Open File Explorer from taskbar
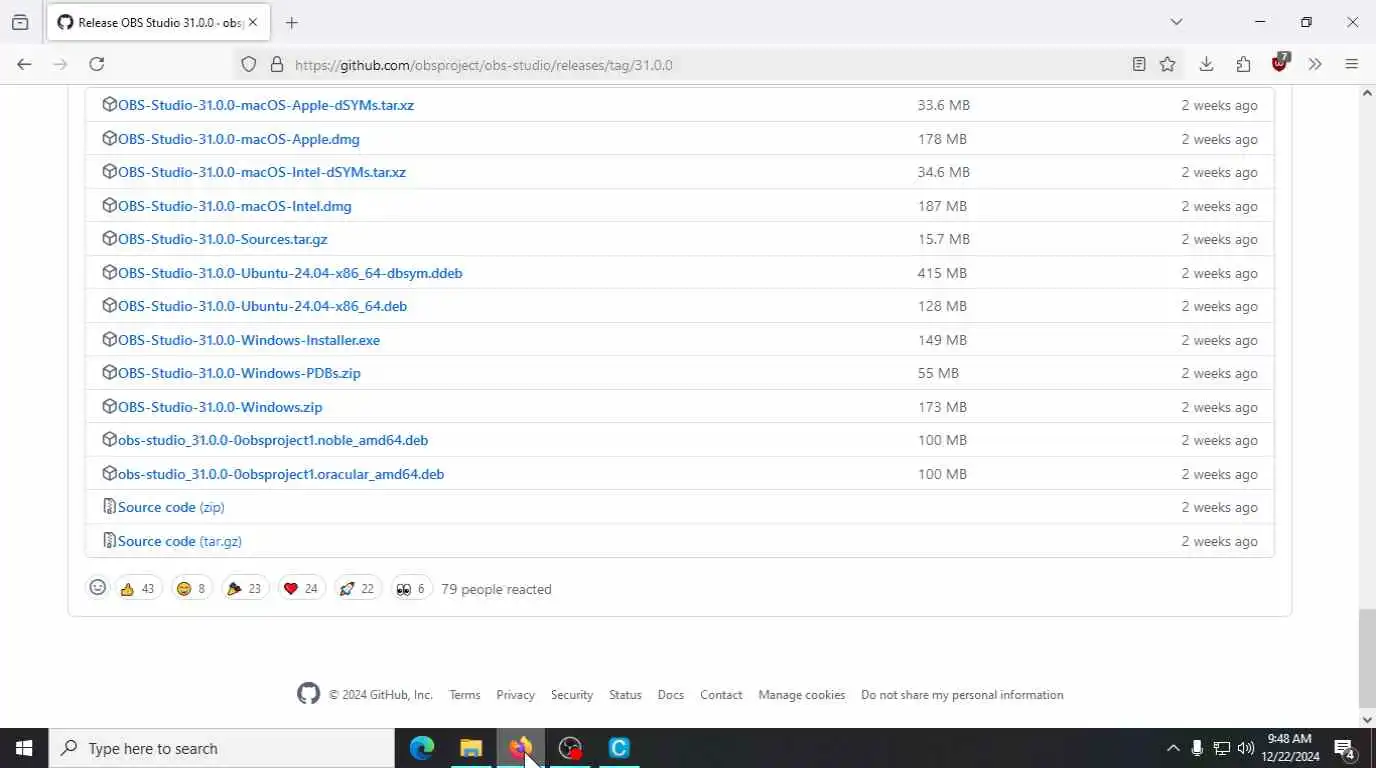Screen dimensions: 1376x768 click(471, 748)
